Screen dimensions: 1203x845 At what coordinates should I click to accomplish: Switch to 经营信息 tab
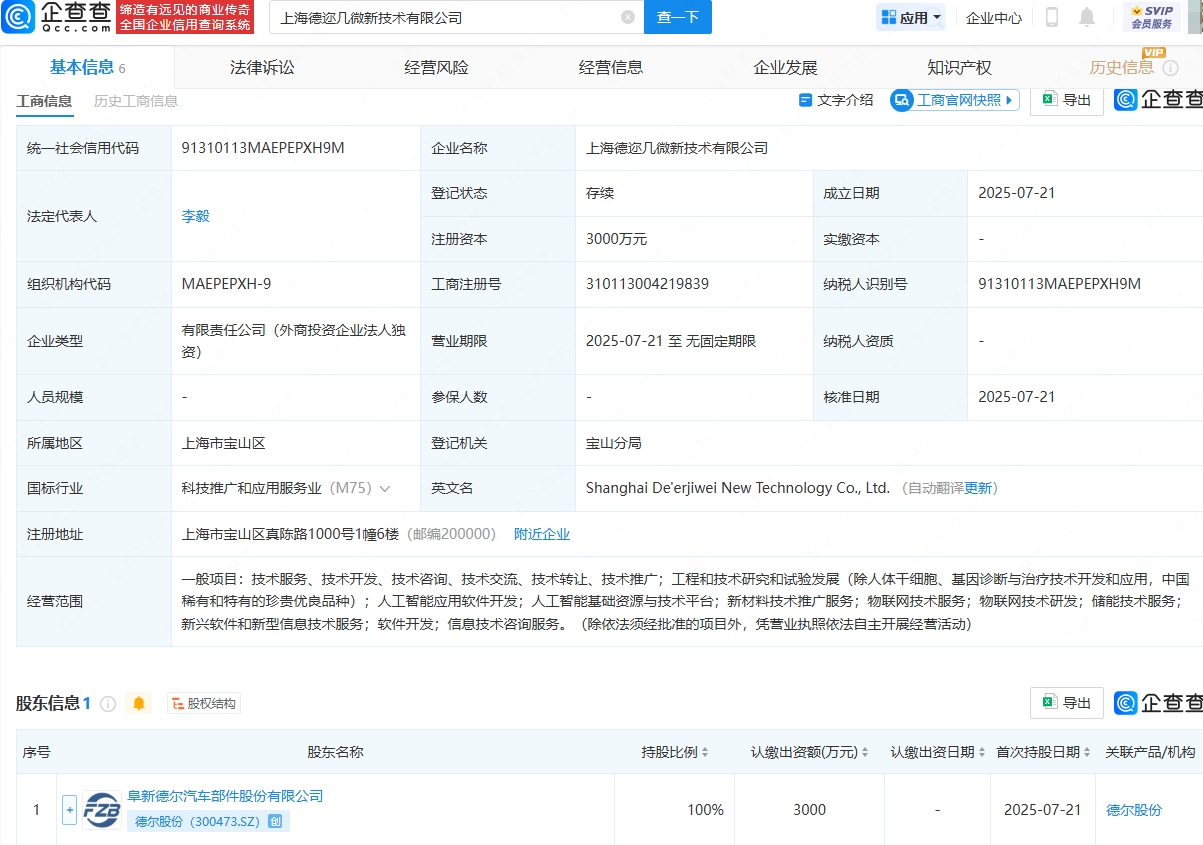pos(611,67)
